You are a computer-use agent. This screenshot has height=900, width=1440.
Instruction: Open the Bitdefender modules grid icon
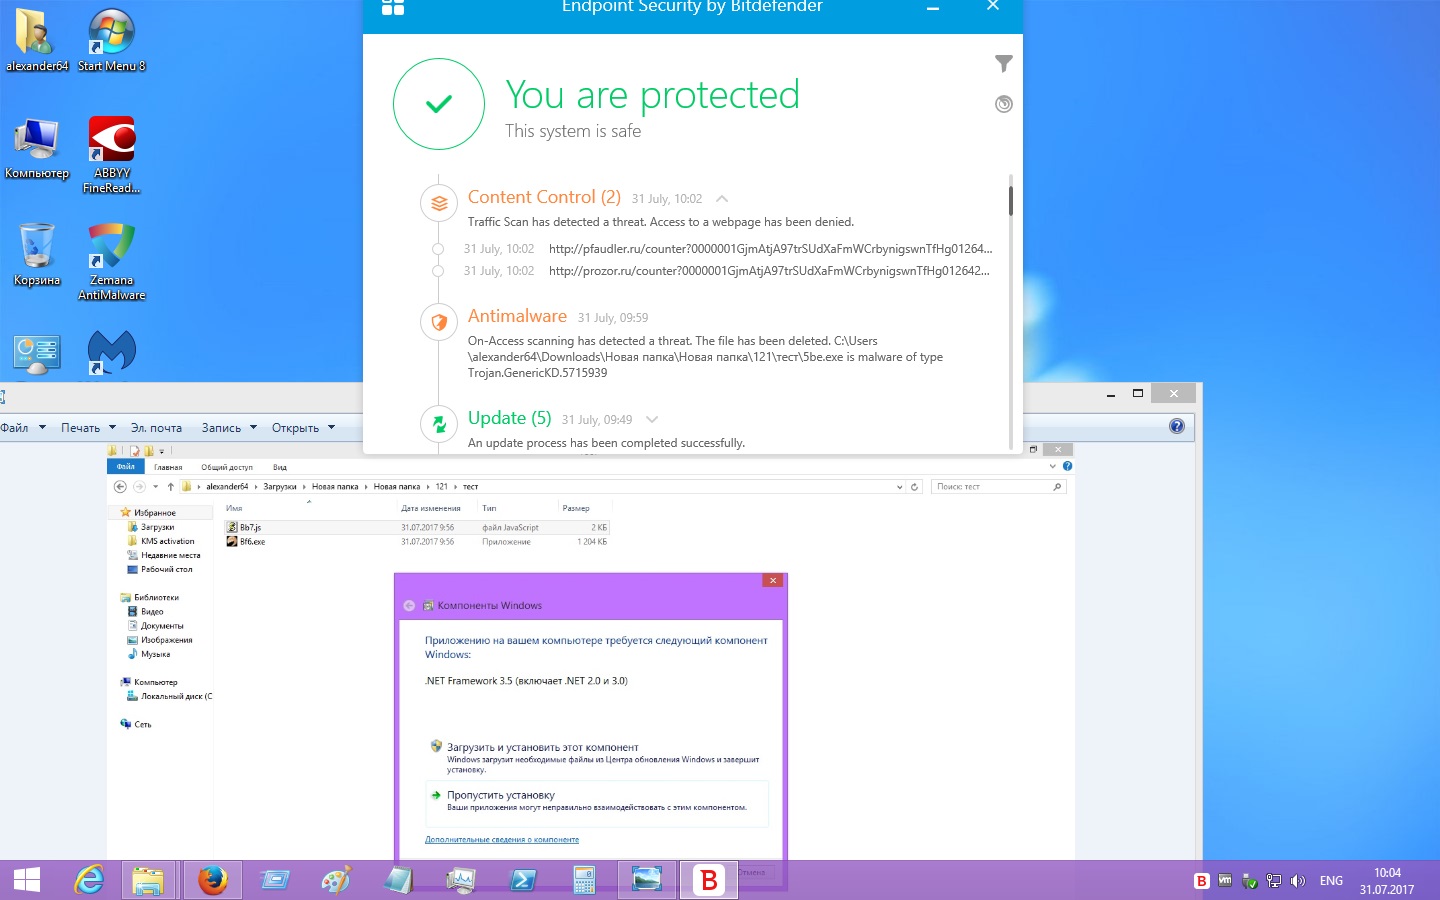click(x=393, y=7)
